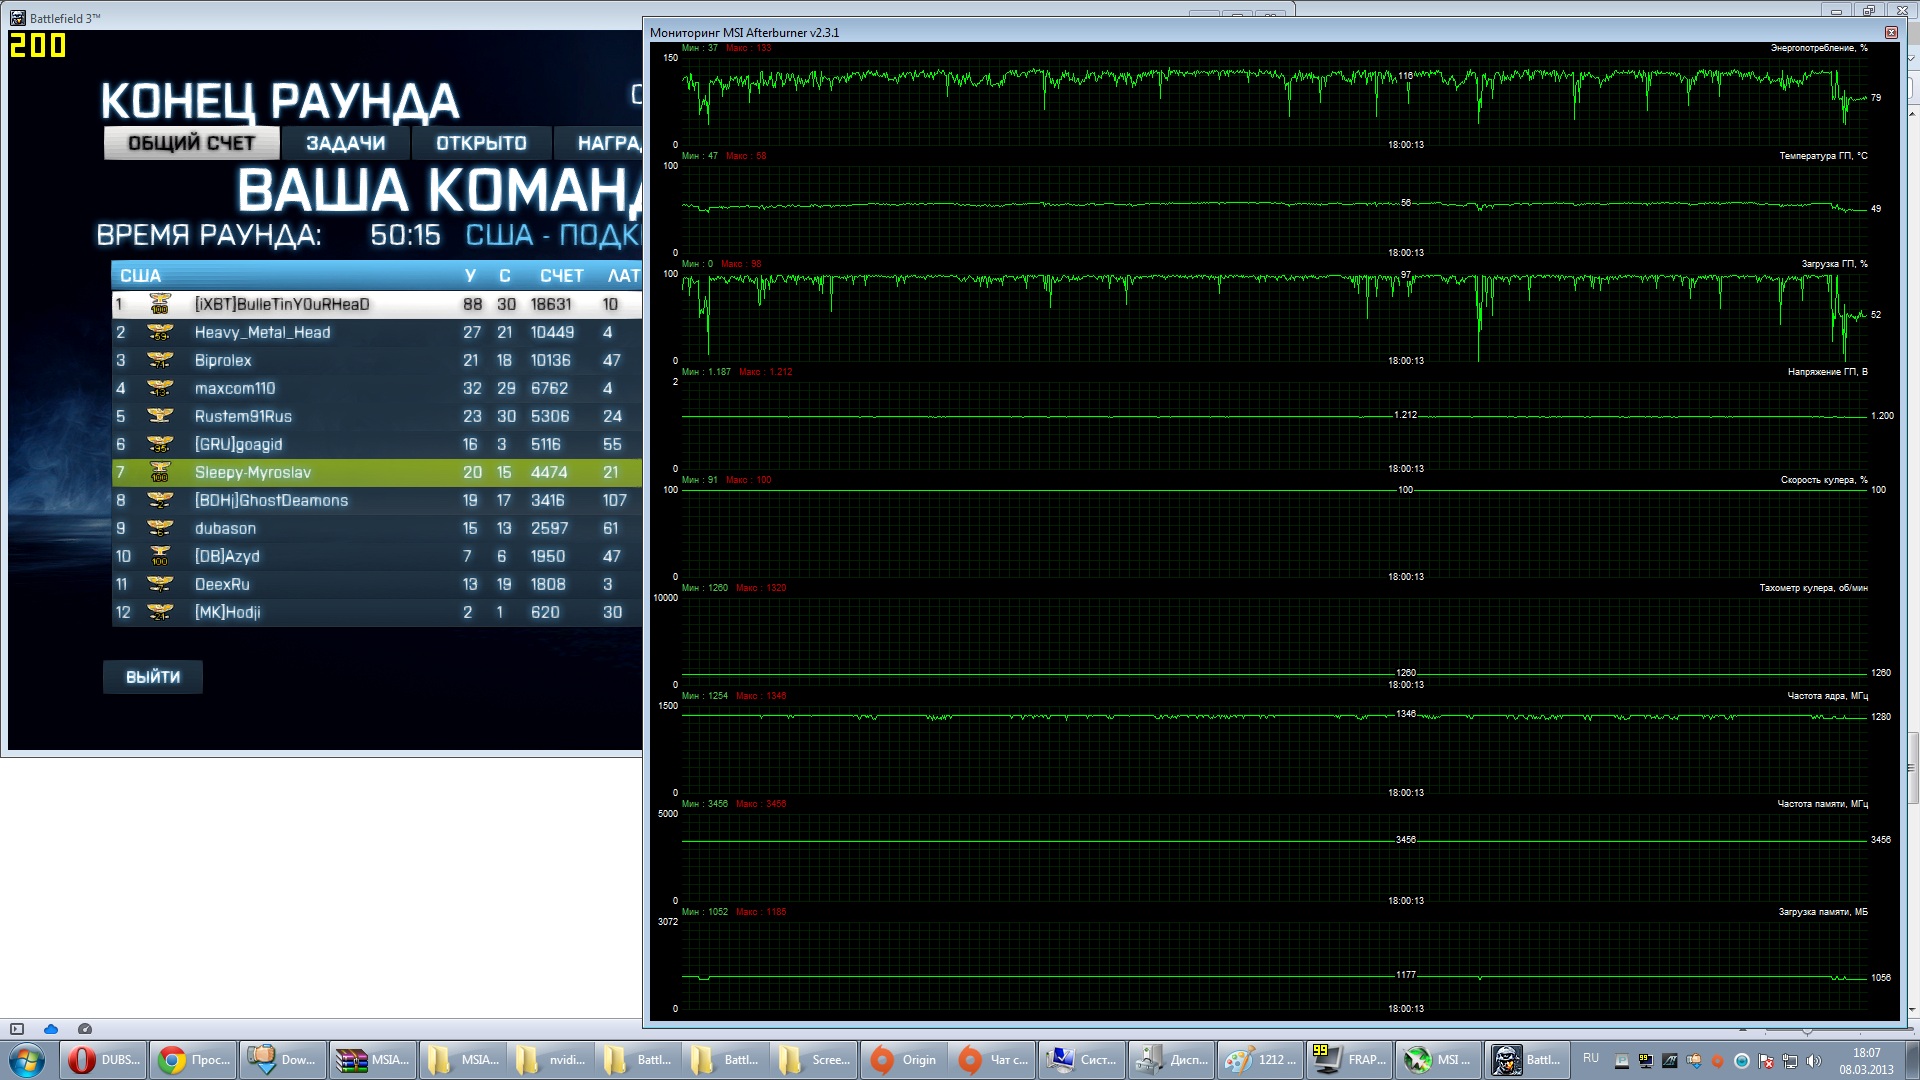Click the Загрузка памяти, МБ graph label
Viewport: 1920px width, 1080px height.
click(1823, 912)
